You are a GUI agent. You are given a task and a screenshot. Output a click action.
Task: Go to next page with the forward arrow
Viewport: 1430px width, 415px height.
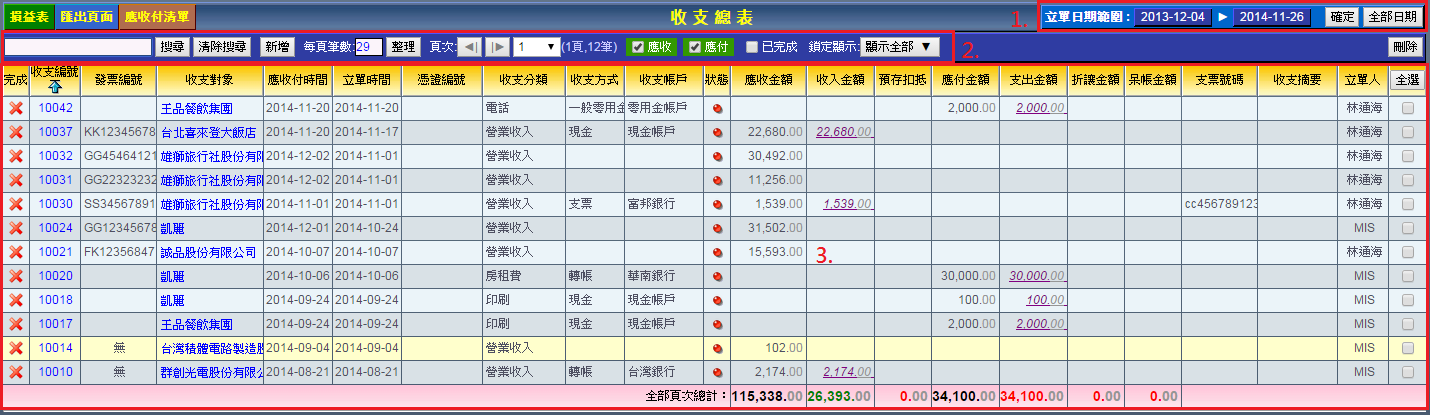pos(497,47)
